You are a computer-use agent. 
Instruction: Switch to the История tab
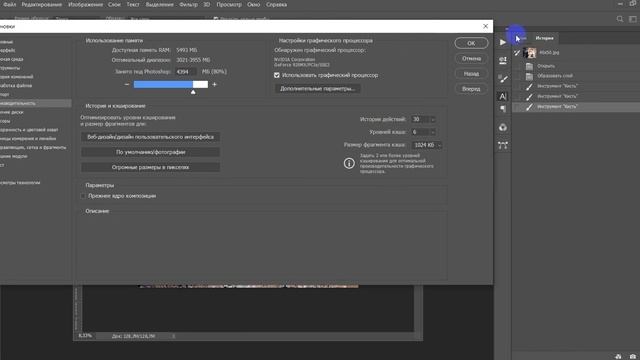click(544, 38)
